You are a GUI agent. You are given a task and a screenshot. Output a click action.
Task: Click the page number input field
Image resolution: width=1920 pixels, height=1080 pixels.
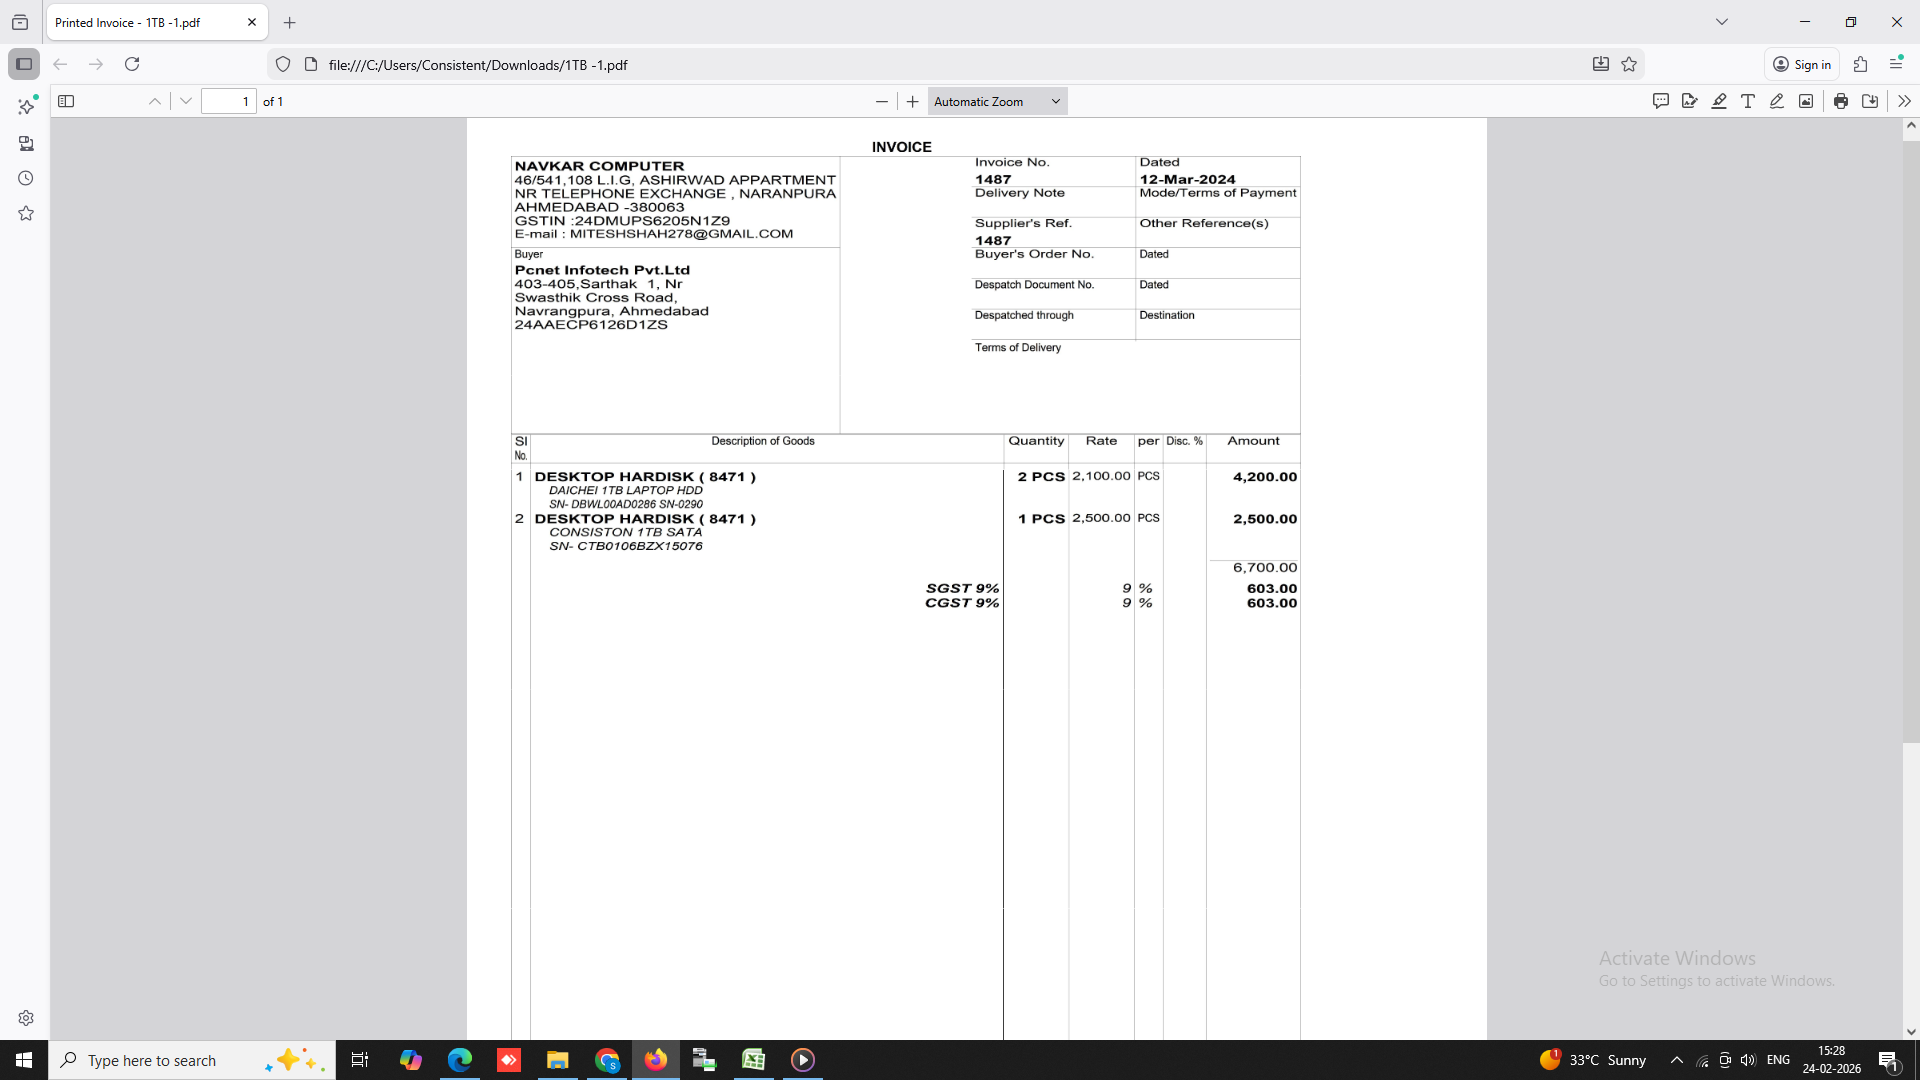click(x=229, y=101)
